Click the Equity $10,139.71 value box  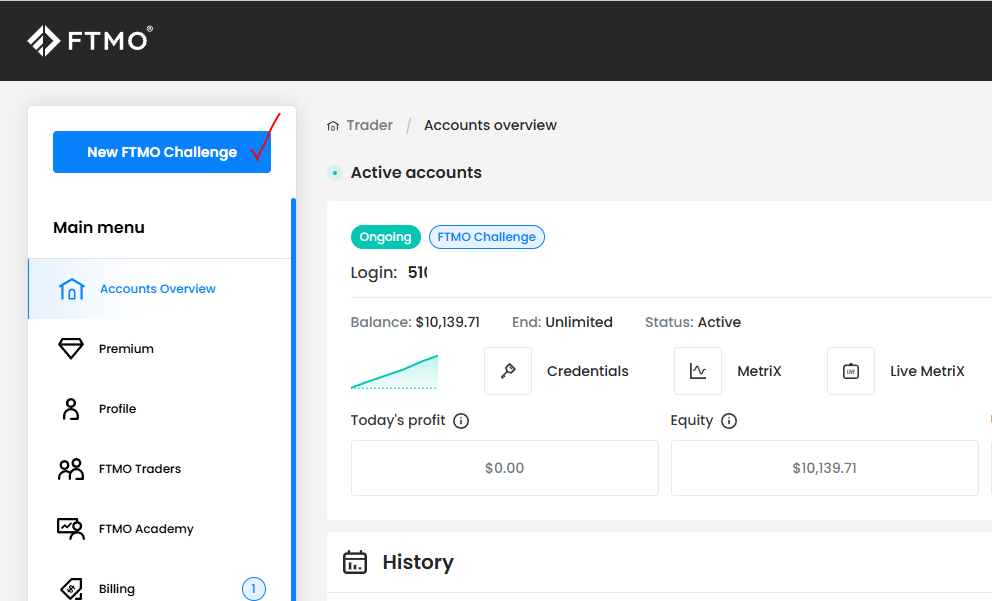824,468
